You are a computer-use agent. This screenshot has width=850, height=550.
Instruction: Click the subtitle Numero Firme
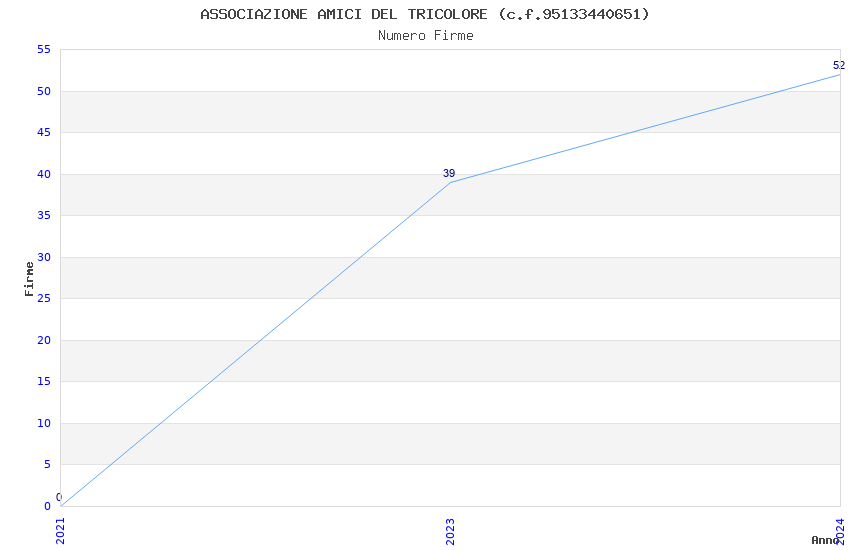coord(426,36)
